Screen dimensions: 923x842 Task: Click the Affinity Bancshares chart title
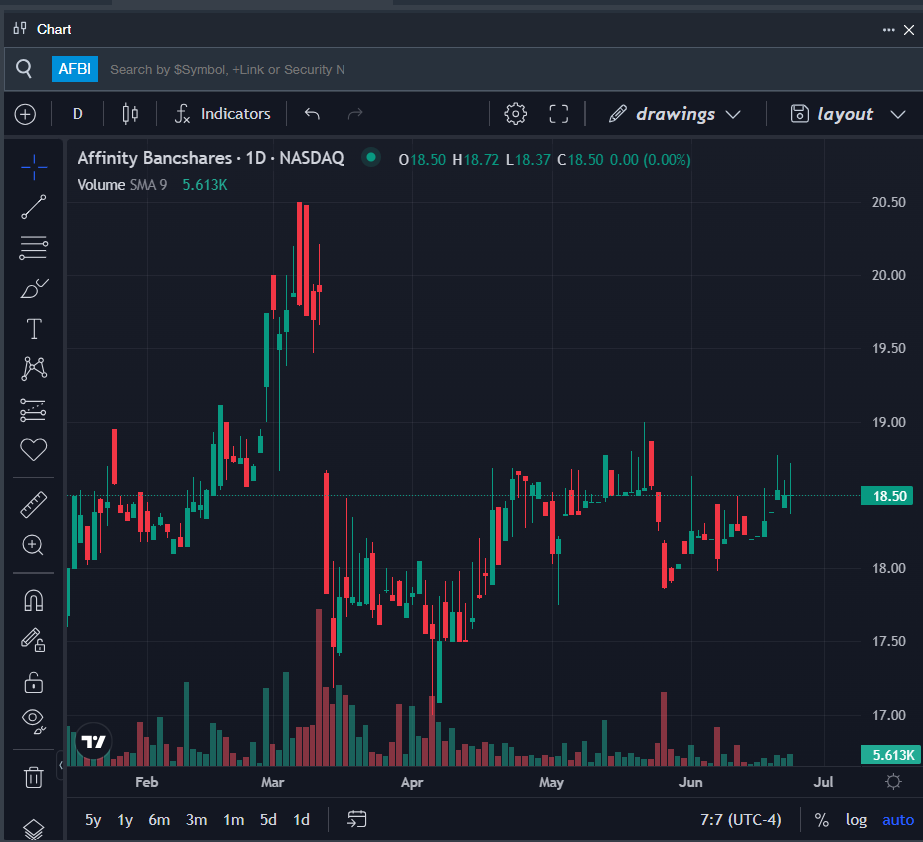[x=211, y=158]
